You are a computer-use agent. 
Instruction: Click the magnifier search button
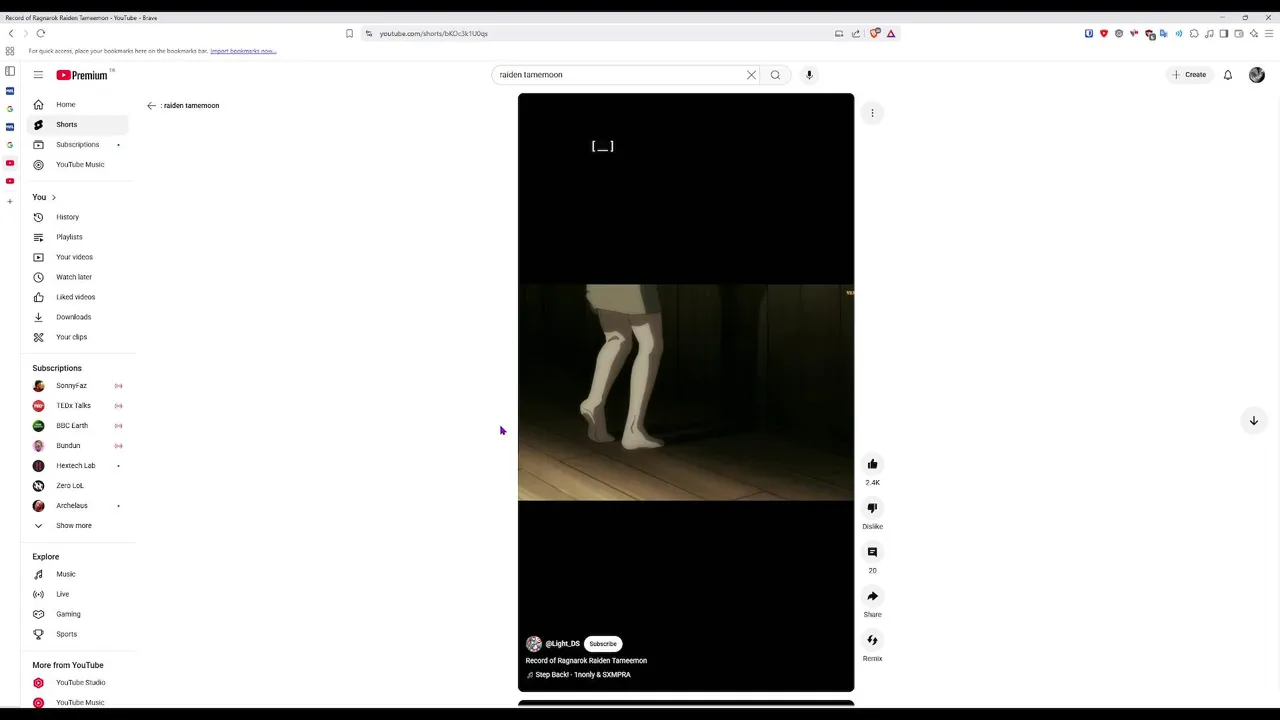775,75
